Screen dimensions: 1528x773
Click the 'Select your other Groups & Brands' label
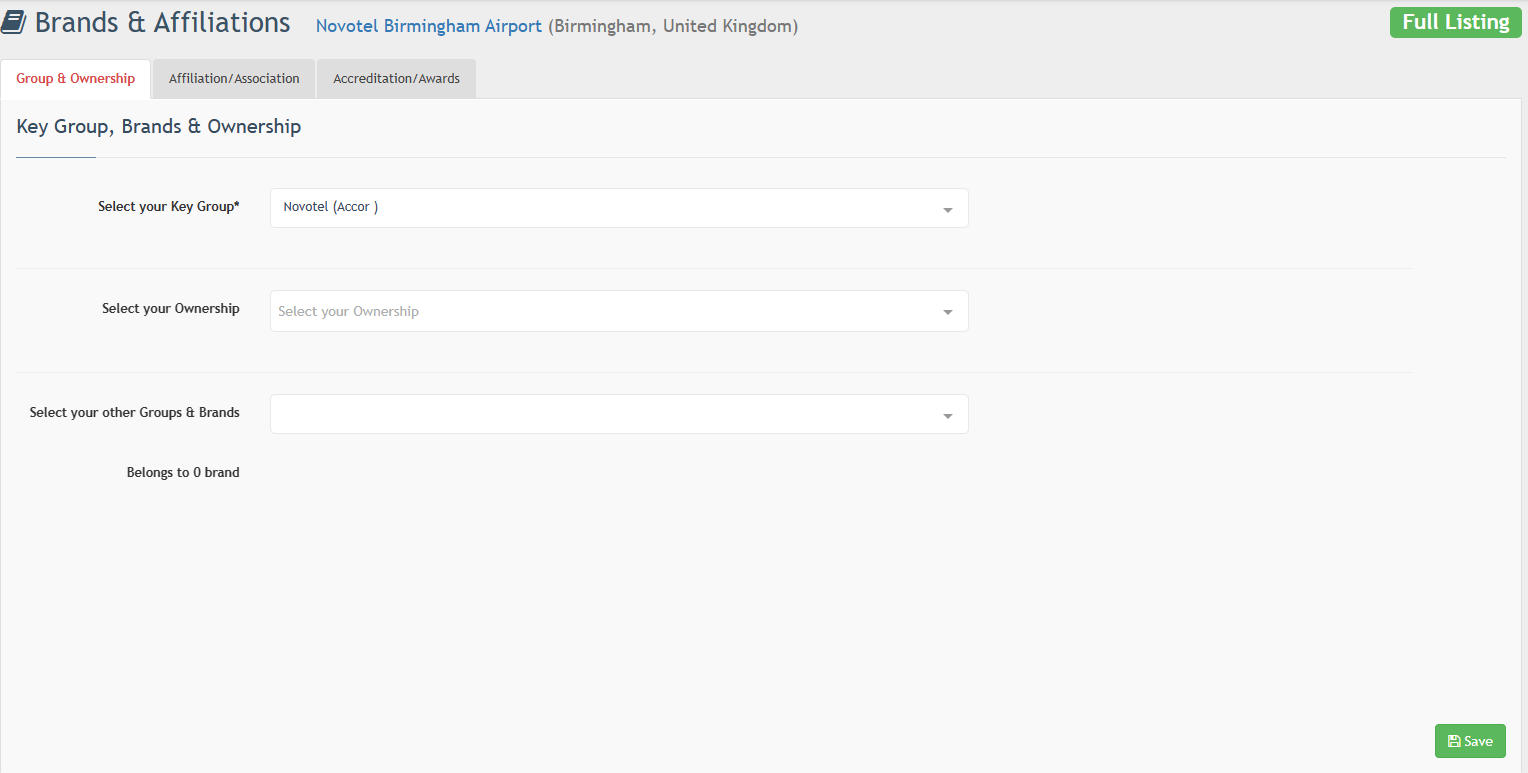135,412
